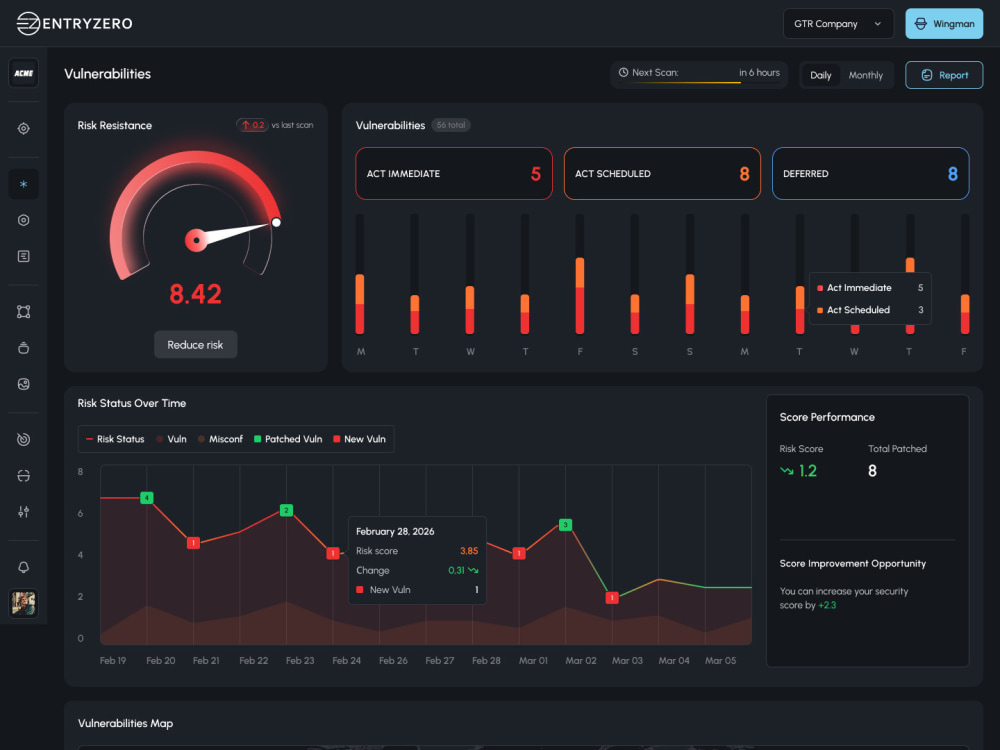The image size is (1000, 750).
Task: Click the Next Scan progress bar
Action: pos(699,82)
